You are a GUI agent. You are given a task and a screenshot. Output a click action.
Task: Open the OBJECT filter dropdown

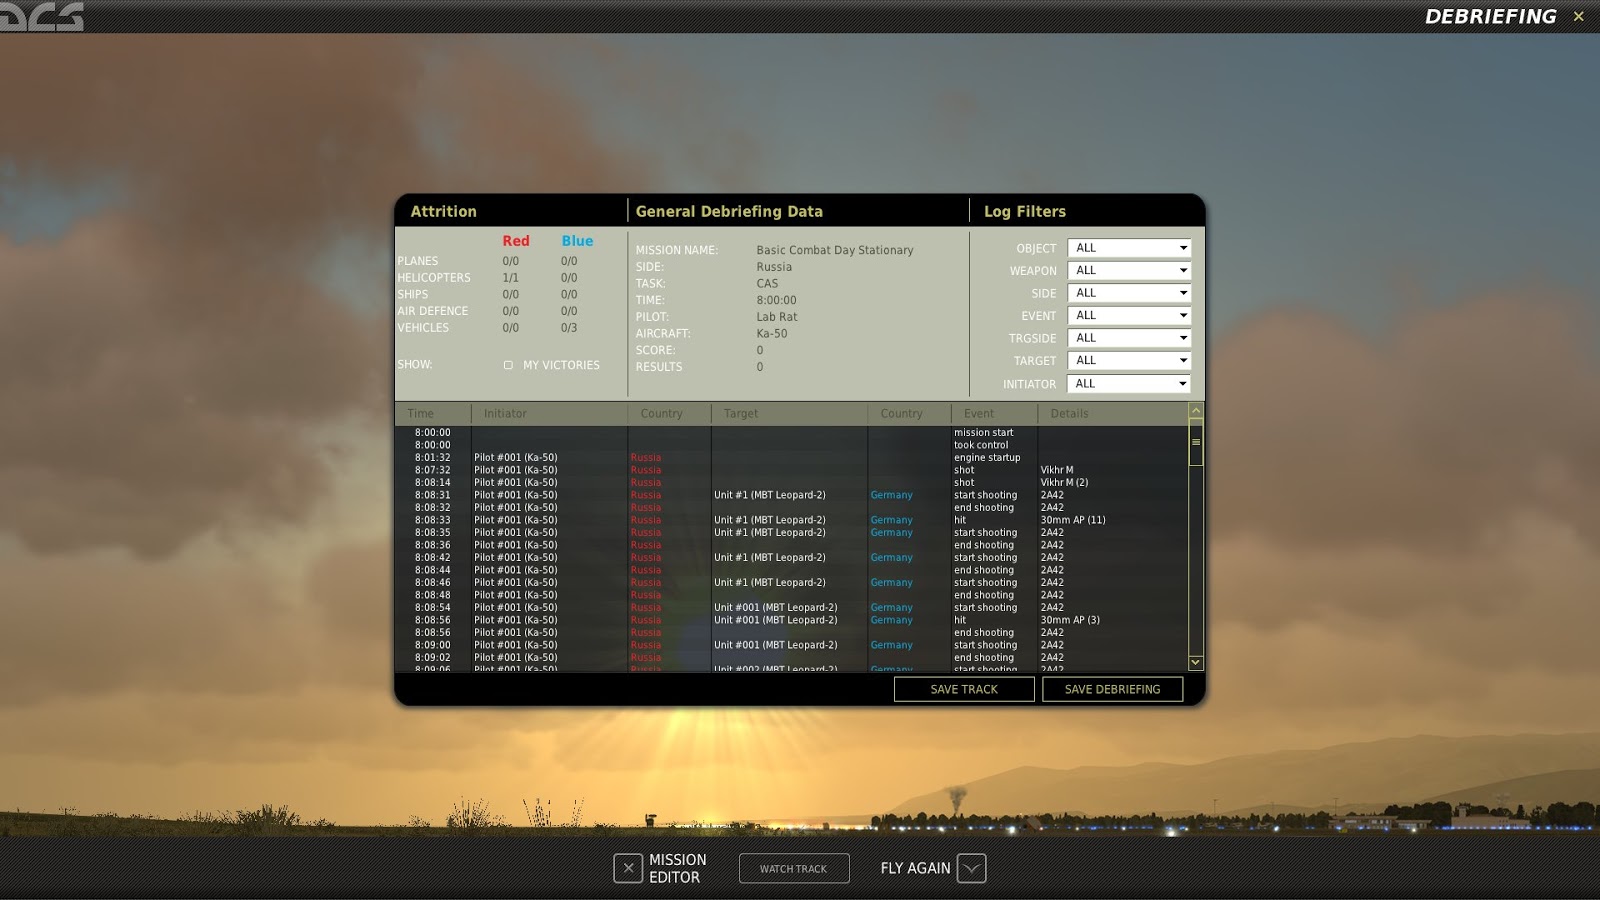click(1129, 248)
